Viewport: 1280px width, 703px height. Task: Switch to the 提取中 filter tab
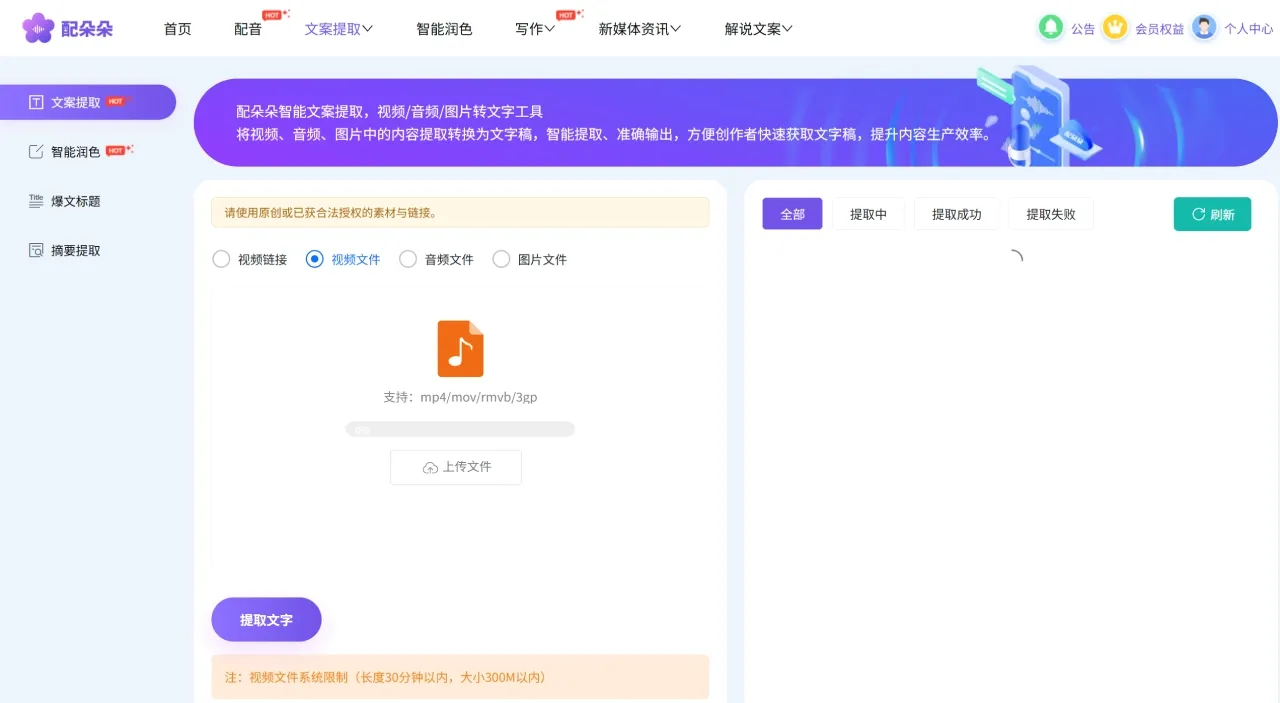click(868, 214)
